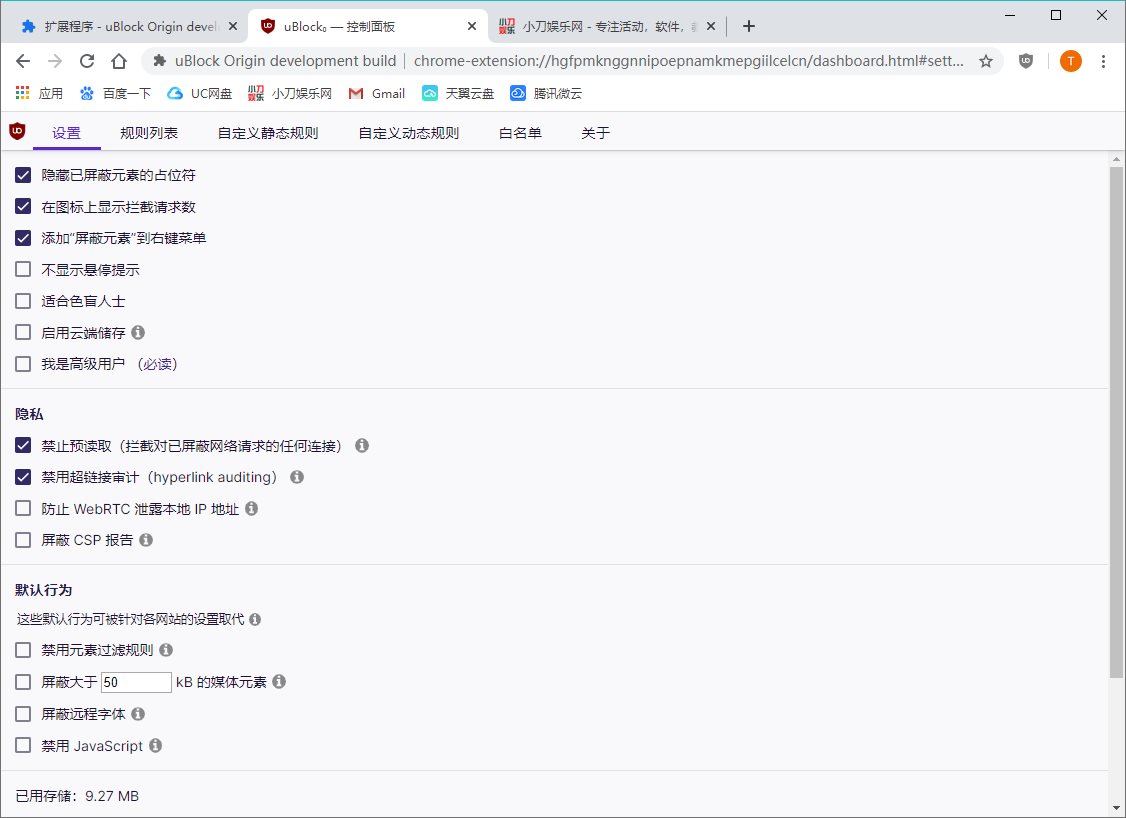Screen dimensions: 1126x818
Task: Switch to the 规则列表 tab
Action: pyautogui.click(x=149, y=133)
